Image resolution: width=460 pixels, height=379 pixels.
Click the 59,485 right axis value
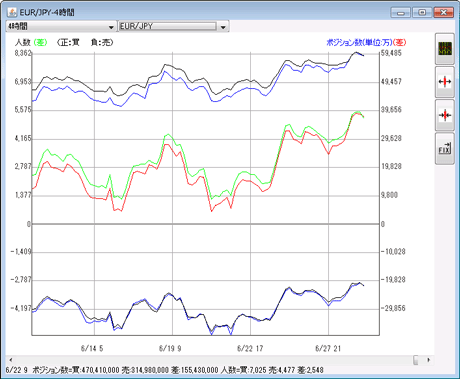tap(391, 53)
